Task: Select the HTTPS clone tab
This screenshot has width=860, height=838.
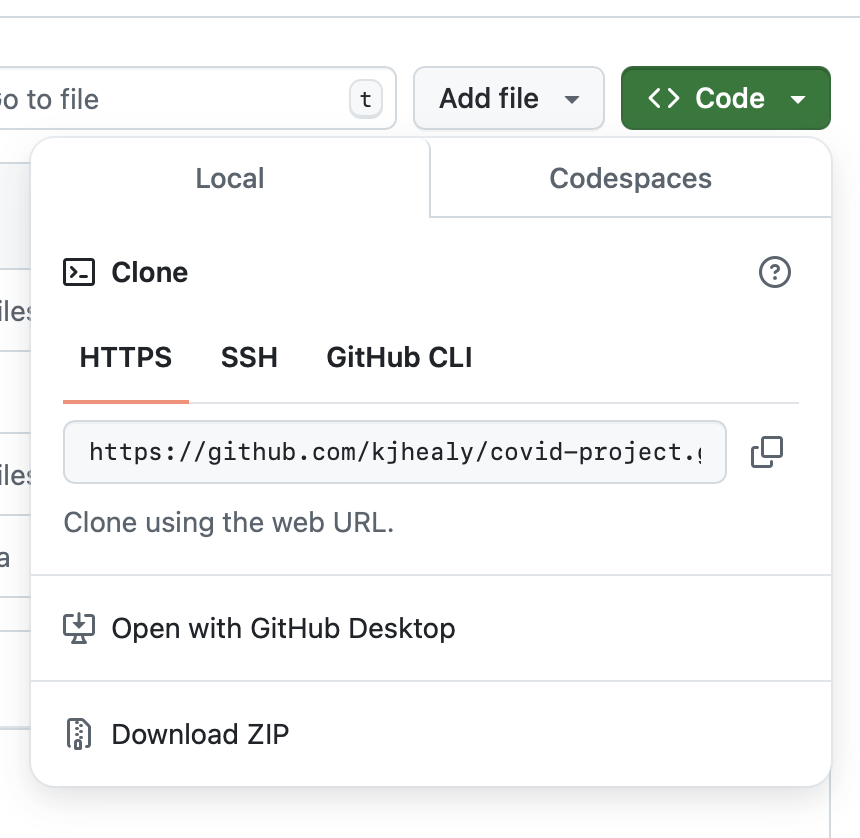Action: pyautogui.click(x=126, y=357)
